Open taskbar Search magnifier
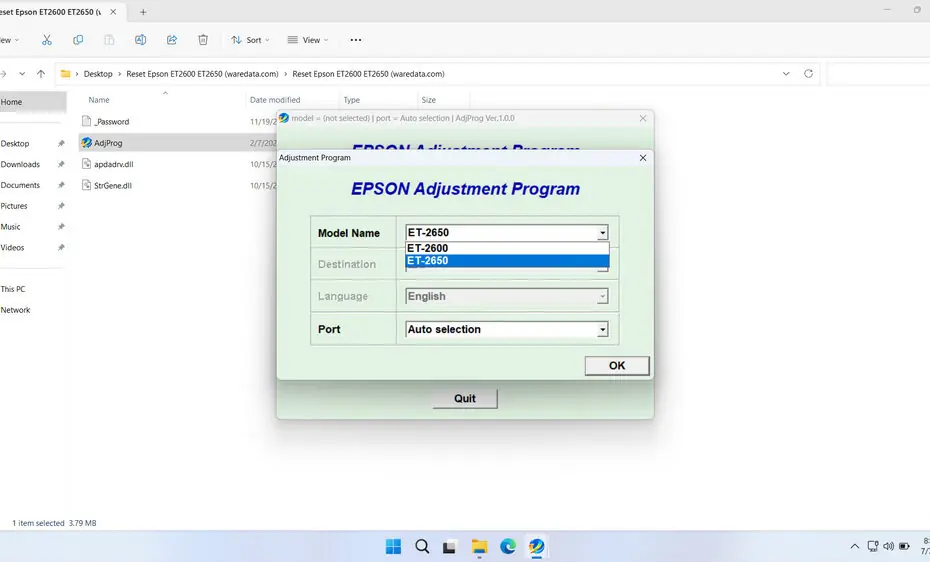Screen dimensions: 930x562 click(422, 546)
